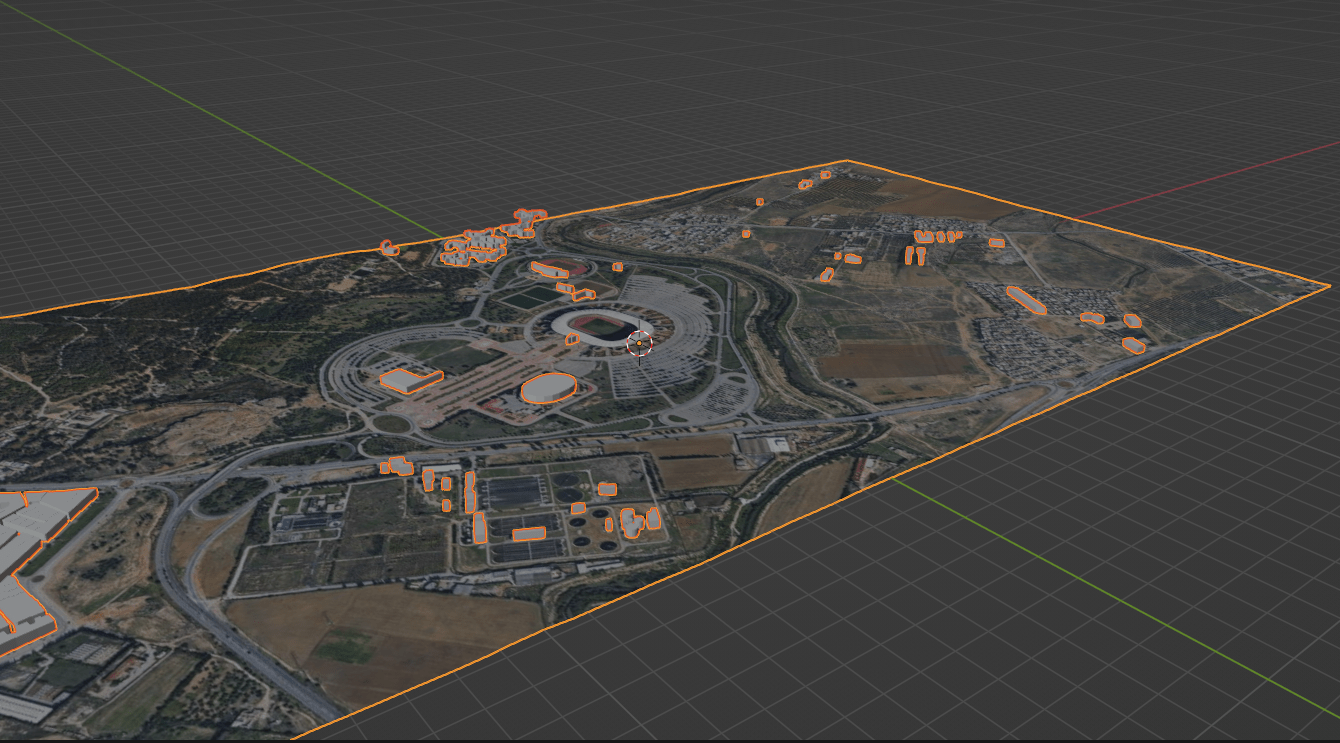The width and height of the screenshot is (1340, 743).
Task: Click the 3D cursor at the viewport center
Action: (x=641, y=343)
